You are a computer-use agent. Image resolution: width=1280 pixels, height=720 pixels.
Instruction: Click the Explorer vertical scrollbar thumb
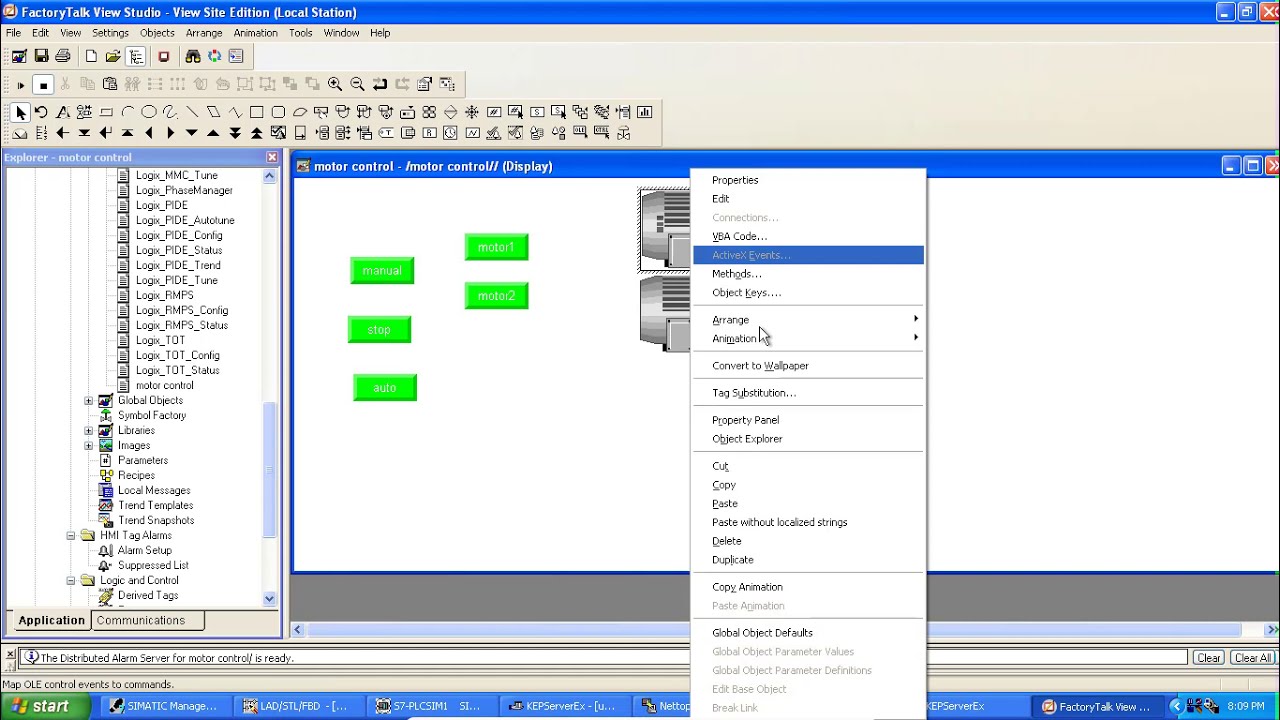click(x=269, y=470)
